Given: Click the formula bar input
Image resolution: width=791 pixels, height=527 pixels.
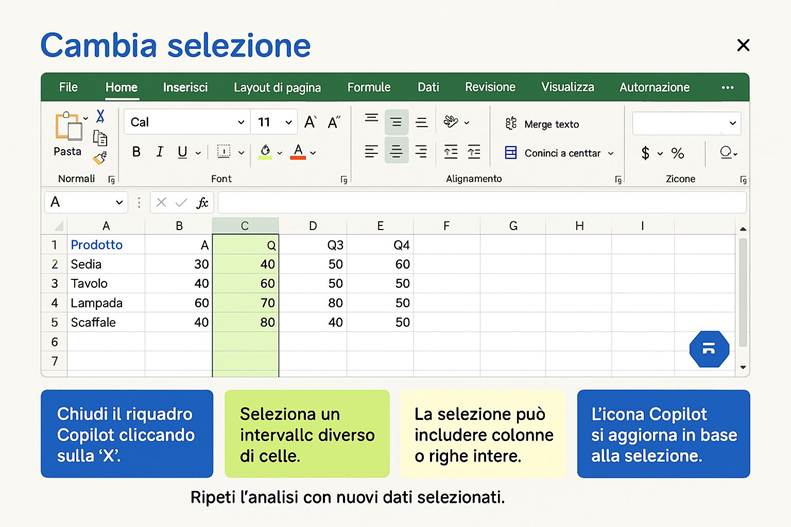Looking at the screenshot, I should click(482, 202).
